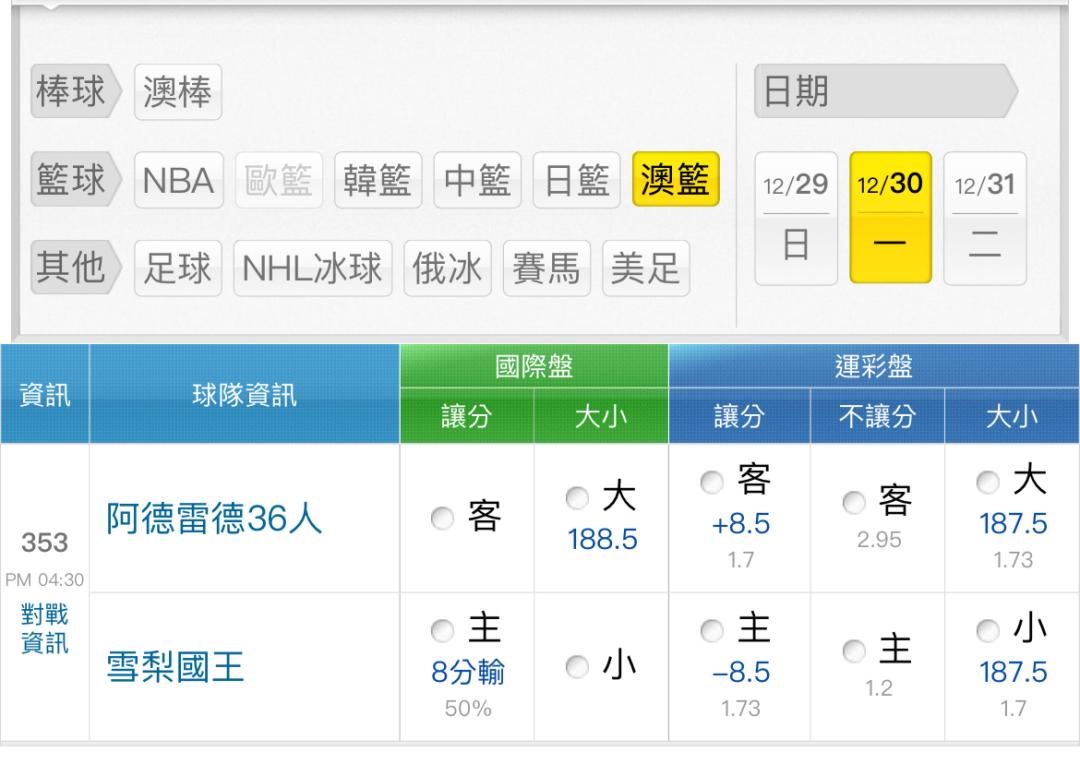Click the 不讓分 sub-header
Screen dimensions: 1080x764
[877, 416]
